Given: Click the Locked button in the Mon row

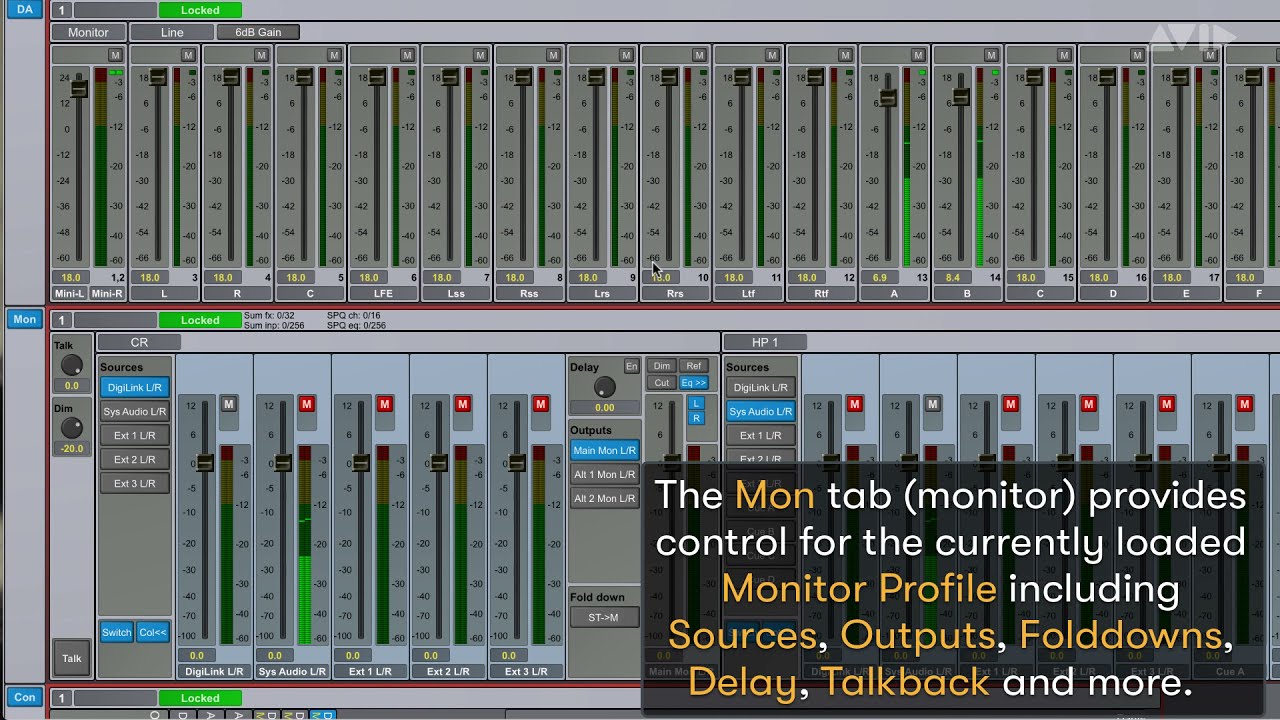Looking at the screenshot, I should [x=200, y=320].
